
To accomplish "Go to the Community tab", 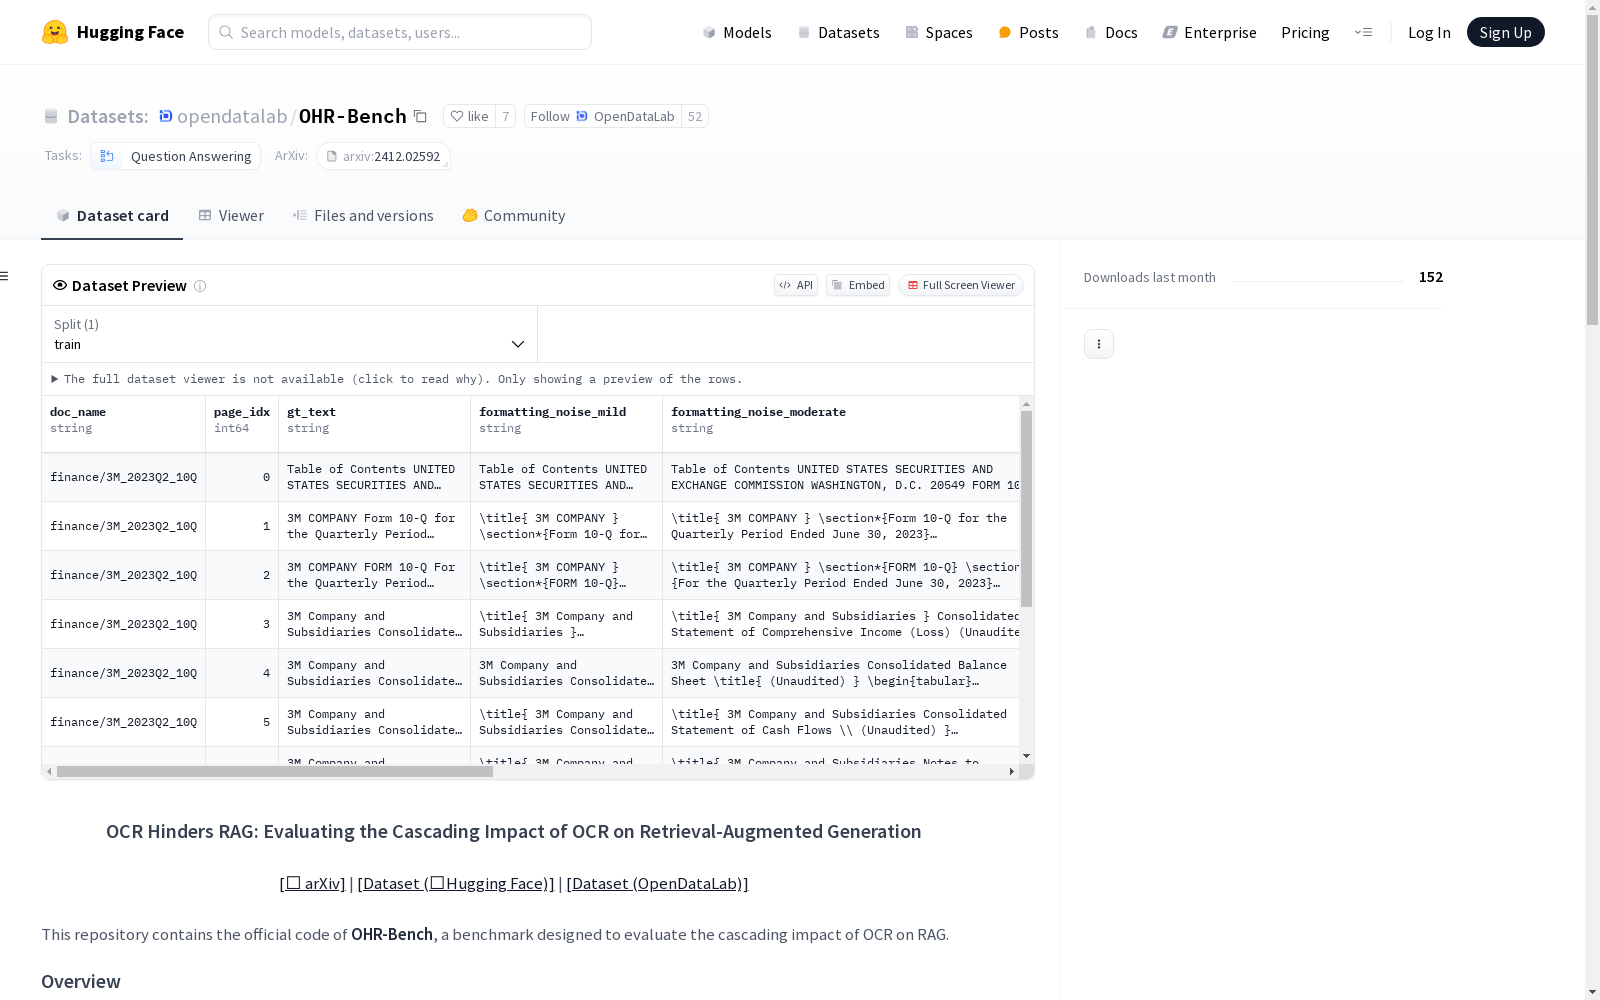I will (x=514, y=216).
